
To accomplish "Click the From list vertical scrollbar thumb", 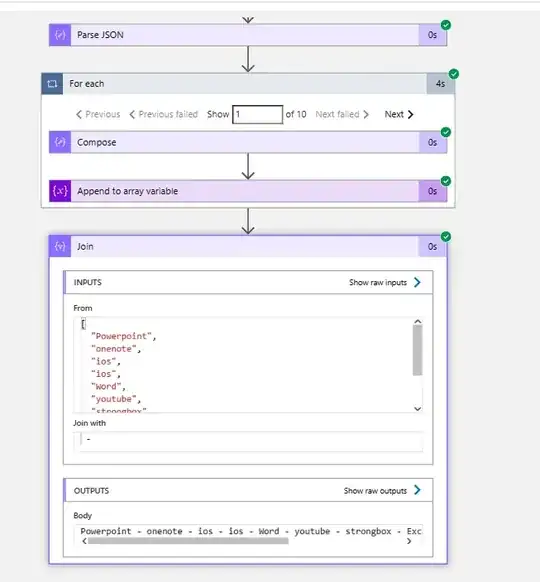I will point(418,350).
